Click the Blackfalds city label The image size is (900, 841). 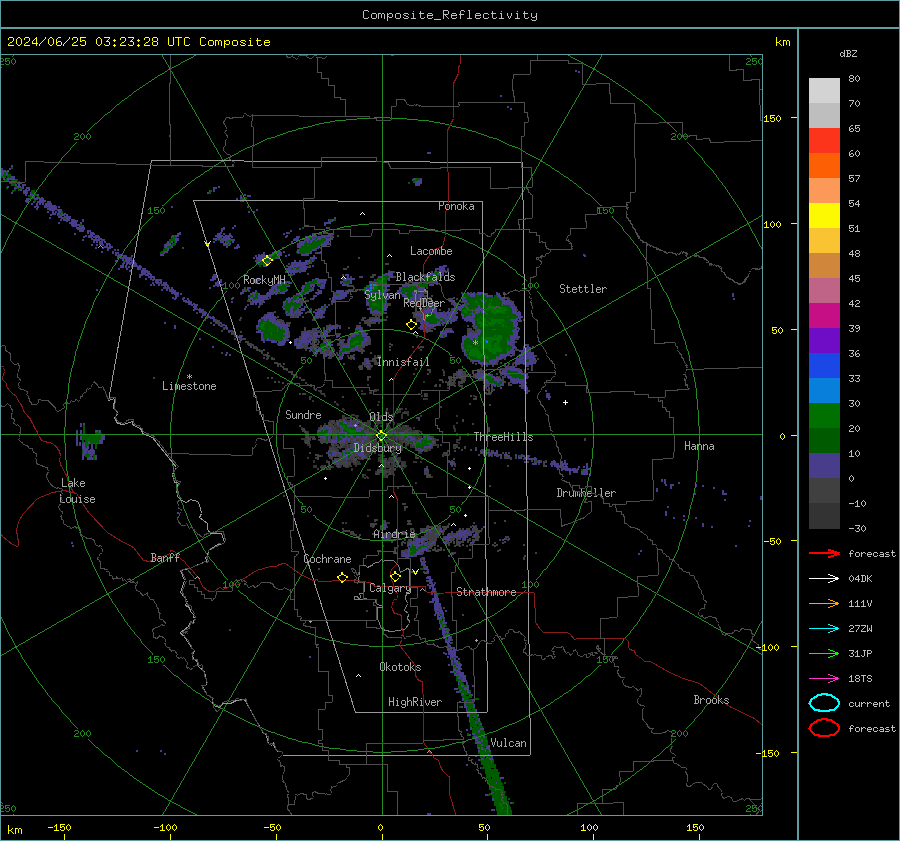click(x=425, y=277)
